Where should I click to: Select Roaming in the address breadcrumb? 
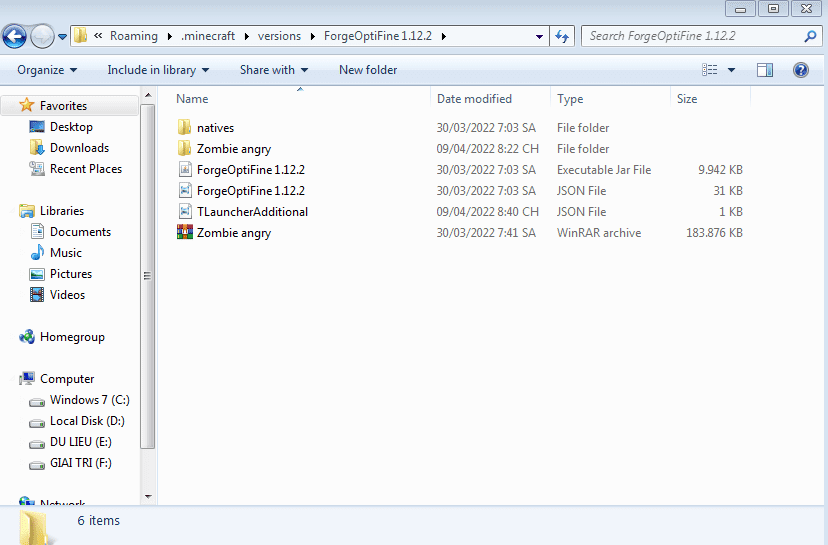coord(134,36)
